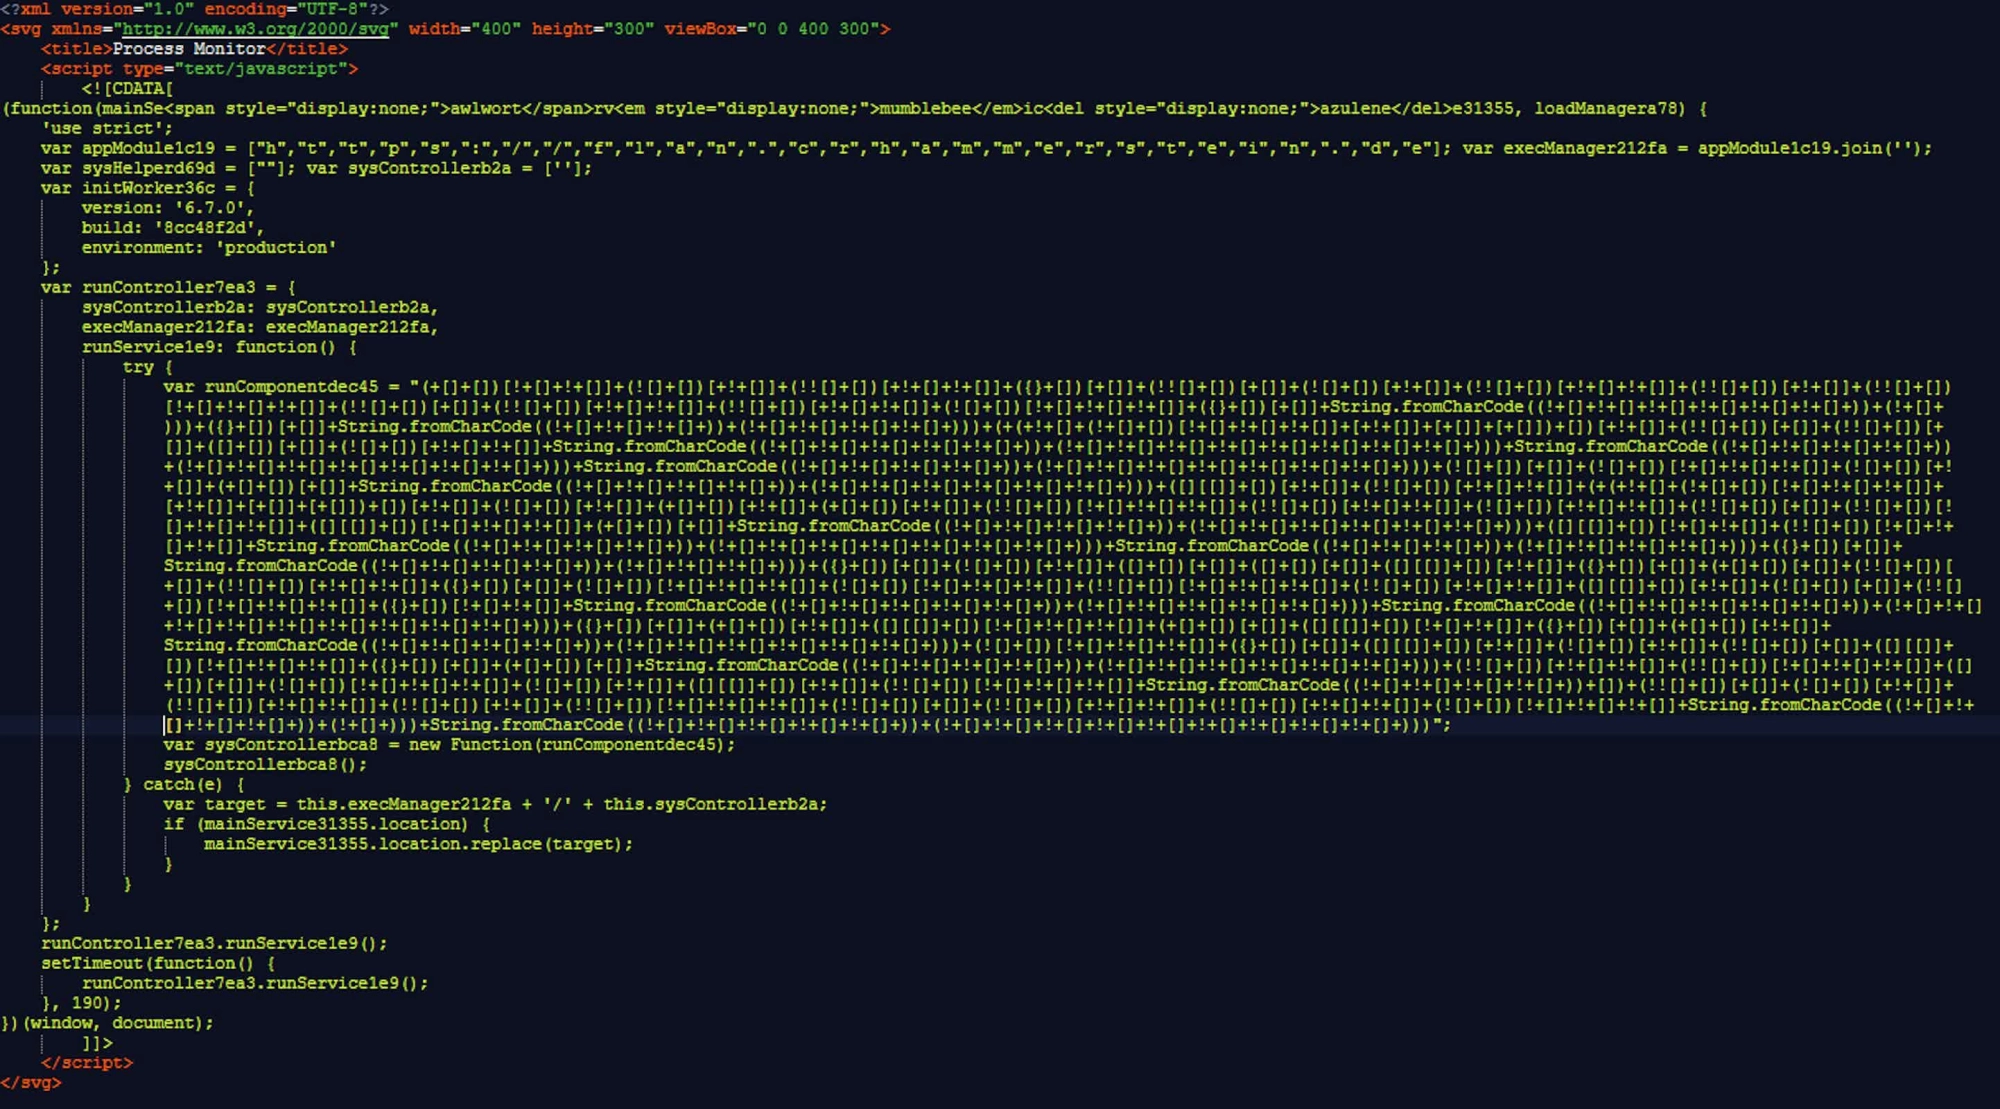Click the var appModule1c19 array declaration

(x=745, y=148)
